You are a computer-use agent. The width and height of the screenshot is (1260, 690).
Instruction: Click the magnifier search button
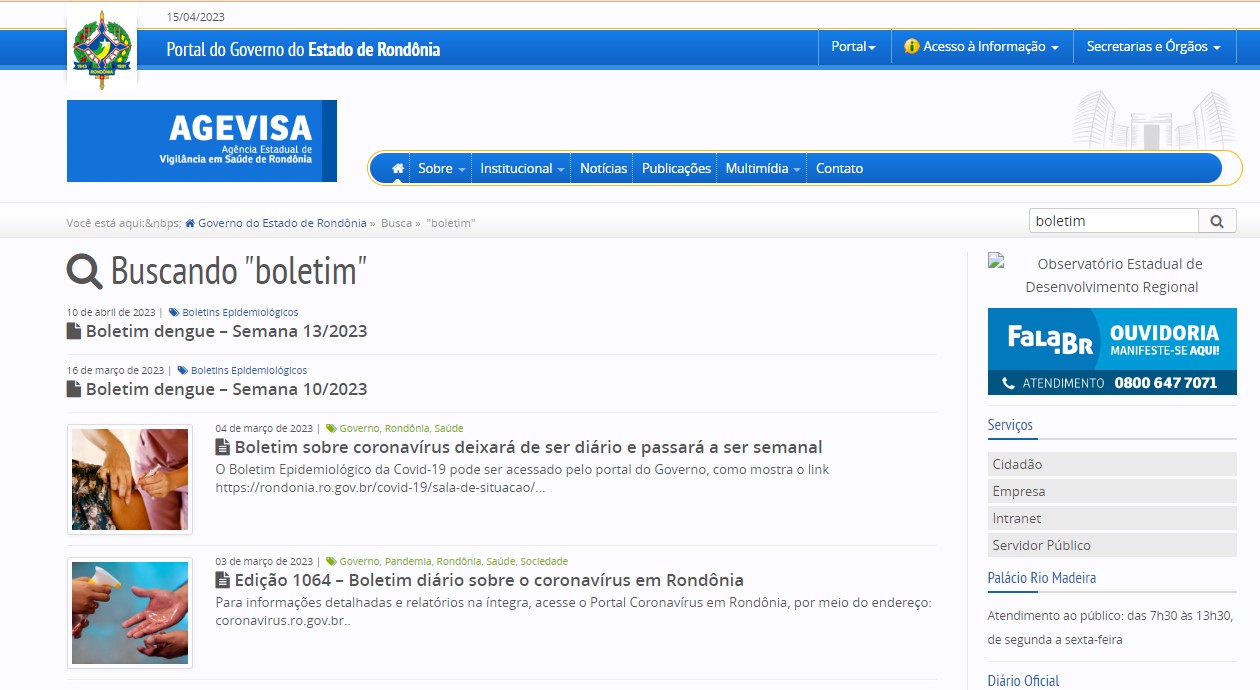pyautogui.click(x=1217, y=221)
